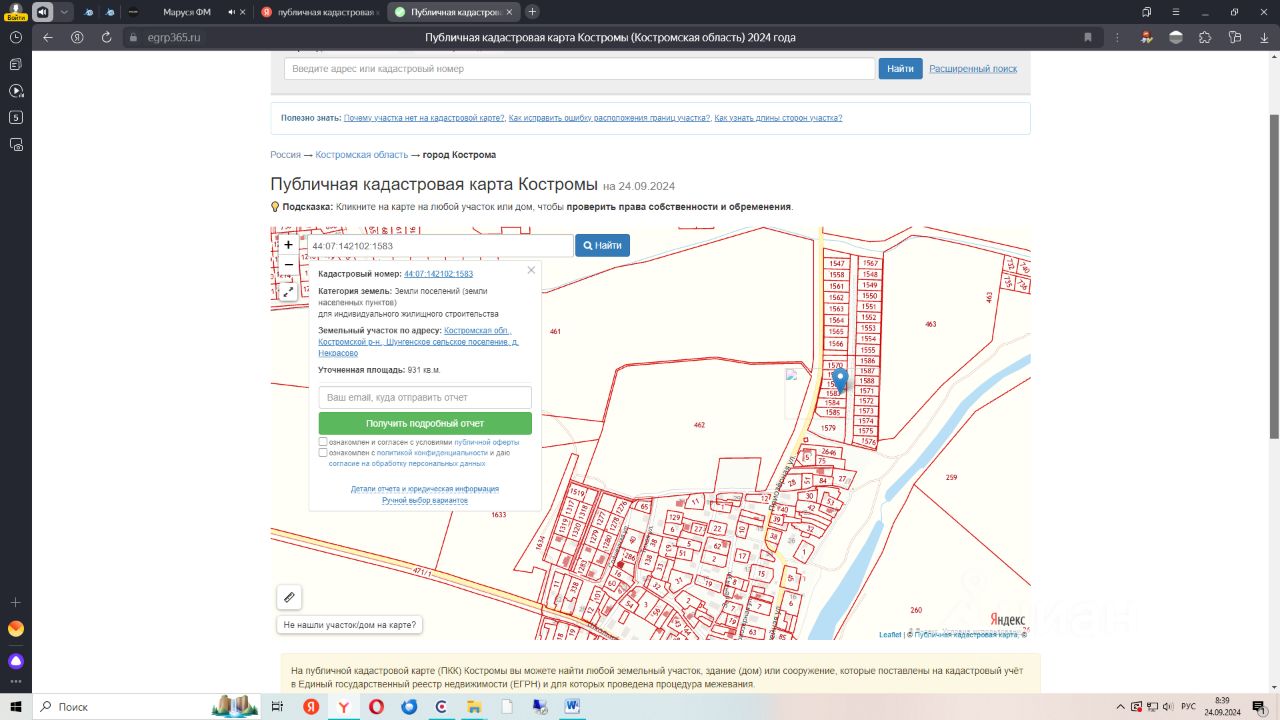
Task: Expand 'Ручной выбор вариантов' option
Action: [x=424, y=500]
